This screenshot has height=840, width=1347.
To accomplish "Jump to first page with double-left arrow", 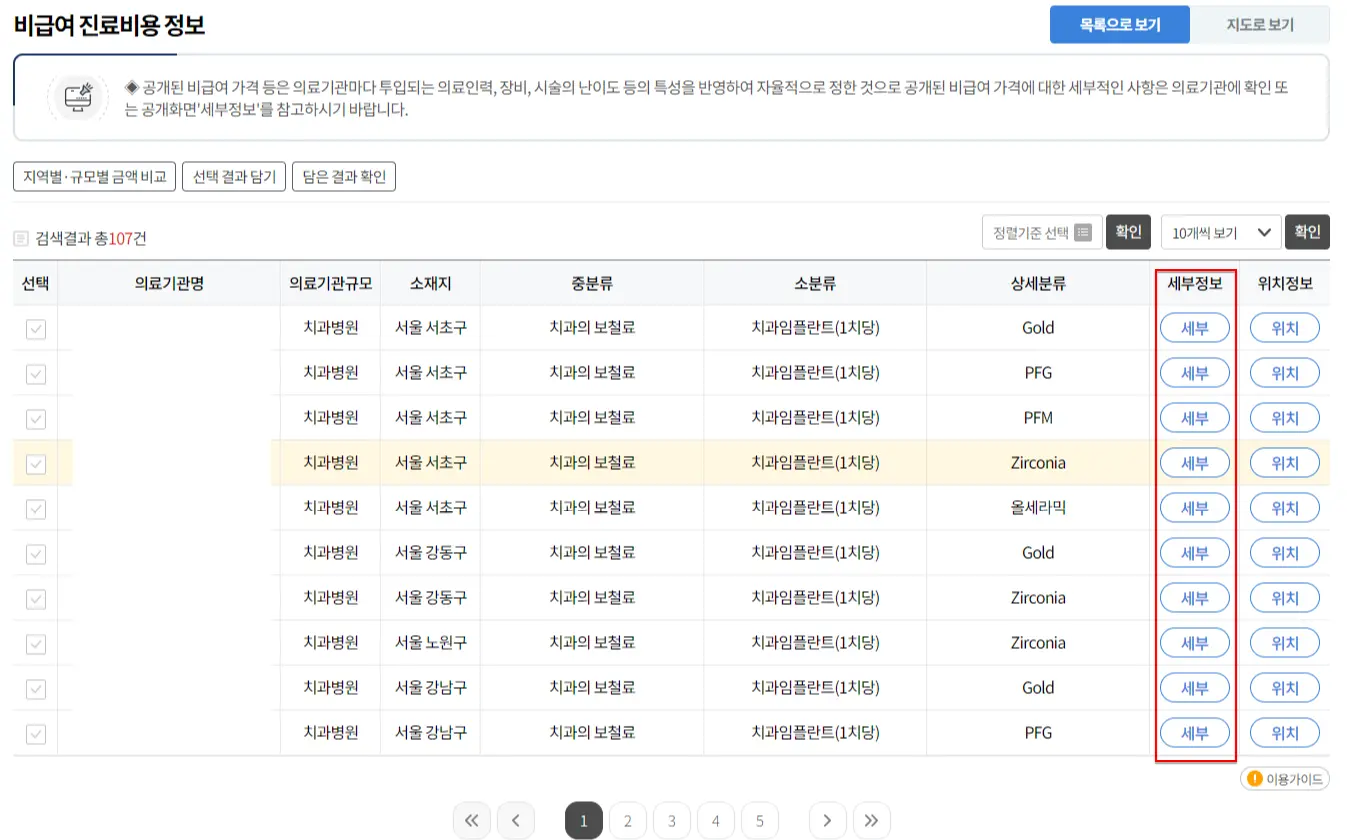I will (x=471, y=820).
